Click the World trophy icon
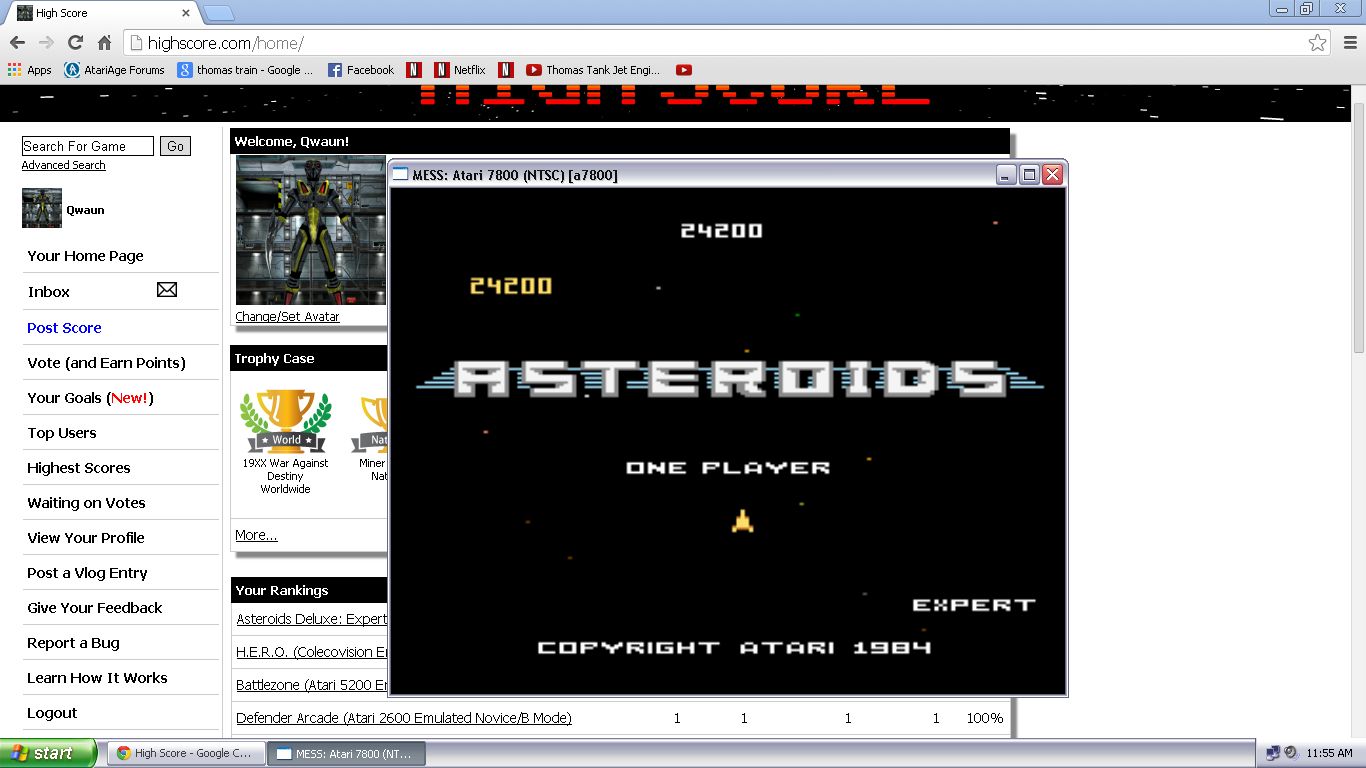This screenshot has height=768, width=1366. tap(286, 421)
